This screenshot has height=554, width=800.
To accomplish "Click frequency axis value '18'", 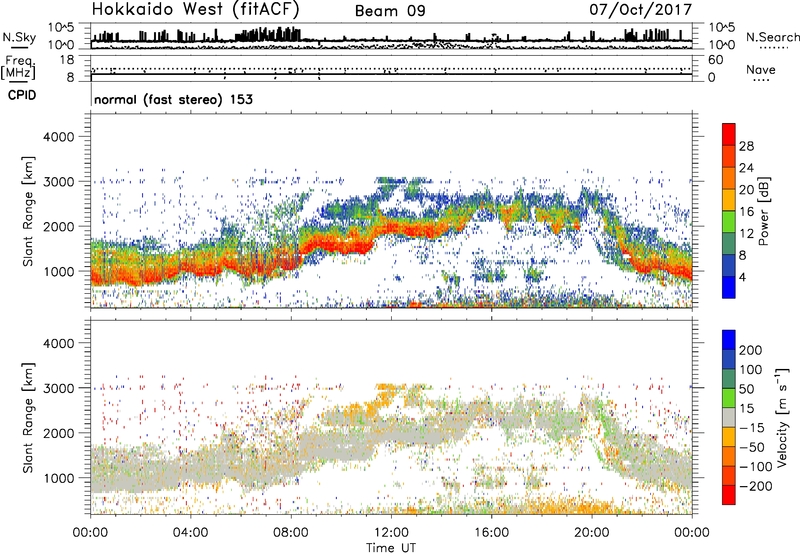I will coord(67,60).
